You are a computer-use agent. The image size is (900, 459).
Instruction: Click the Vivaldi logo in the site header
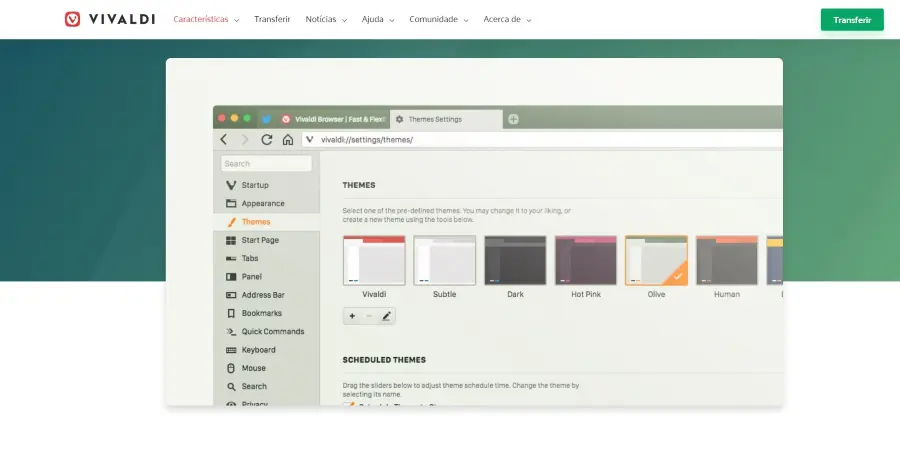tap(110, 19)
